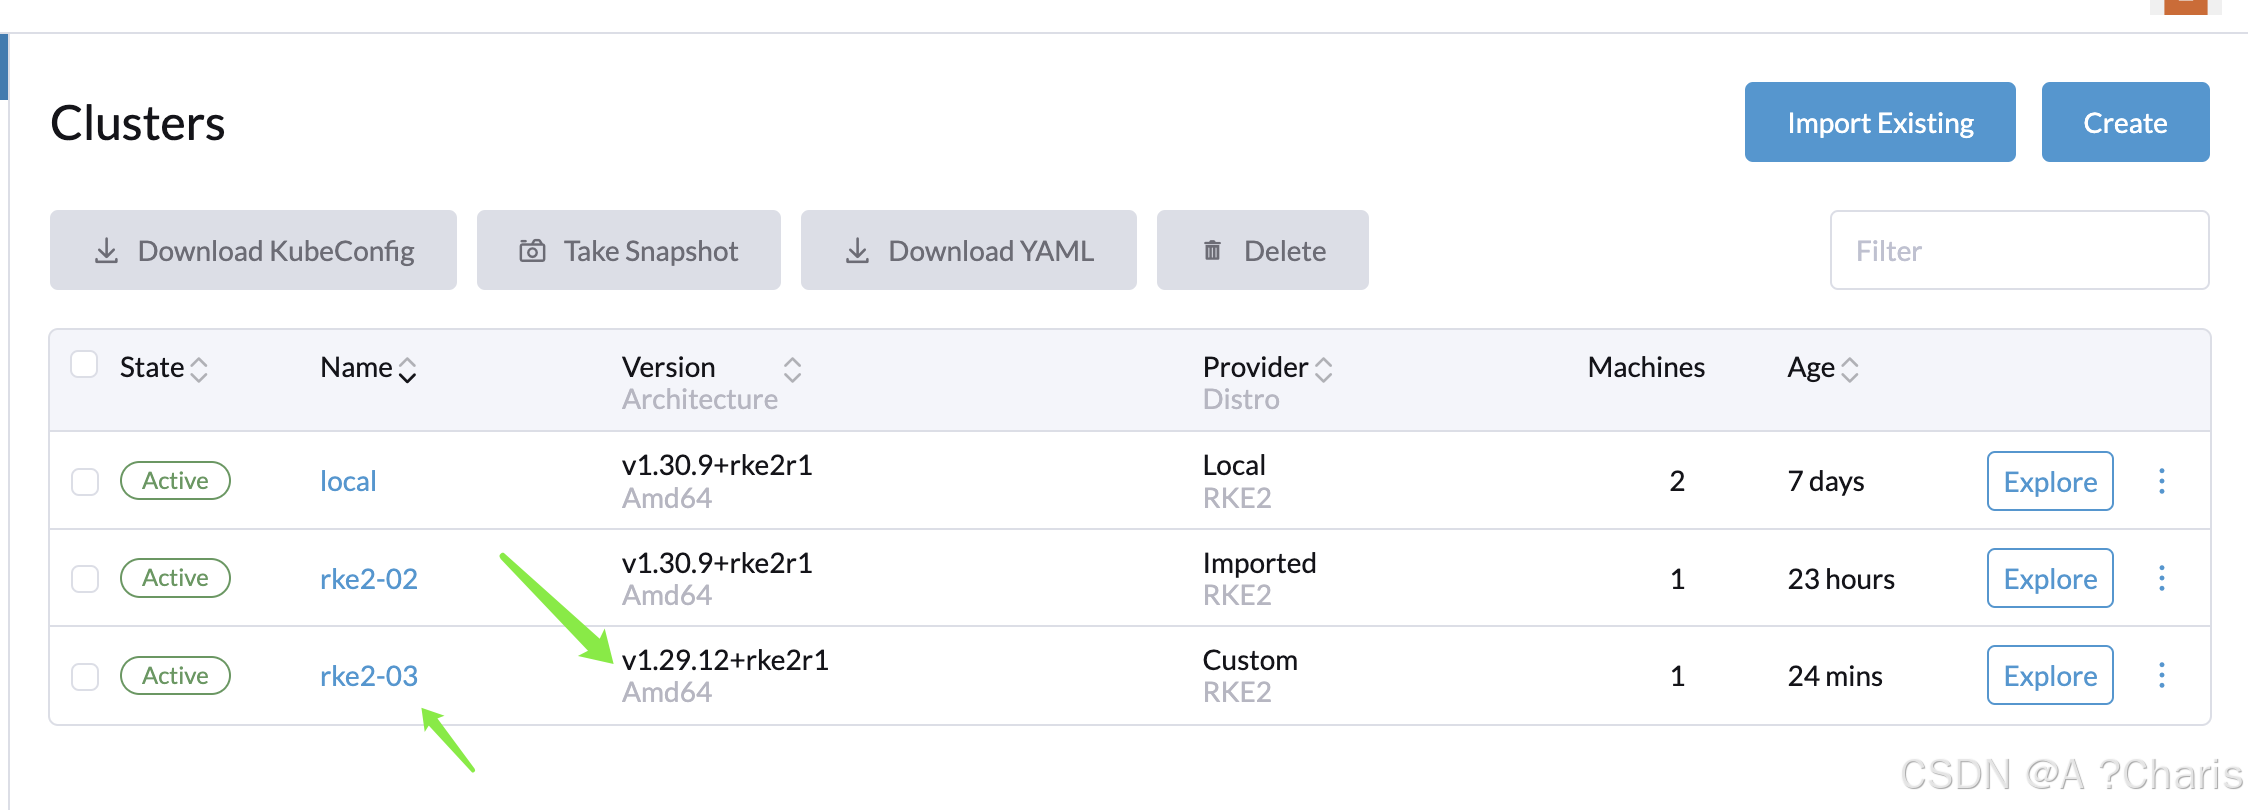Image resolution: width=2248 pixels, height=810 pixels.
Task: Check the box for local cluster
Action: coord(85,482)
